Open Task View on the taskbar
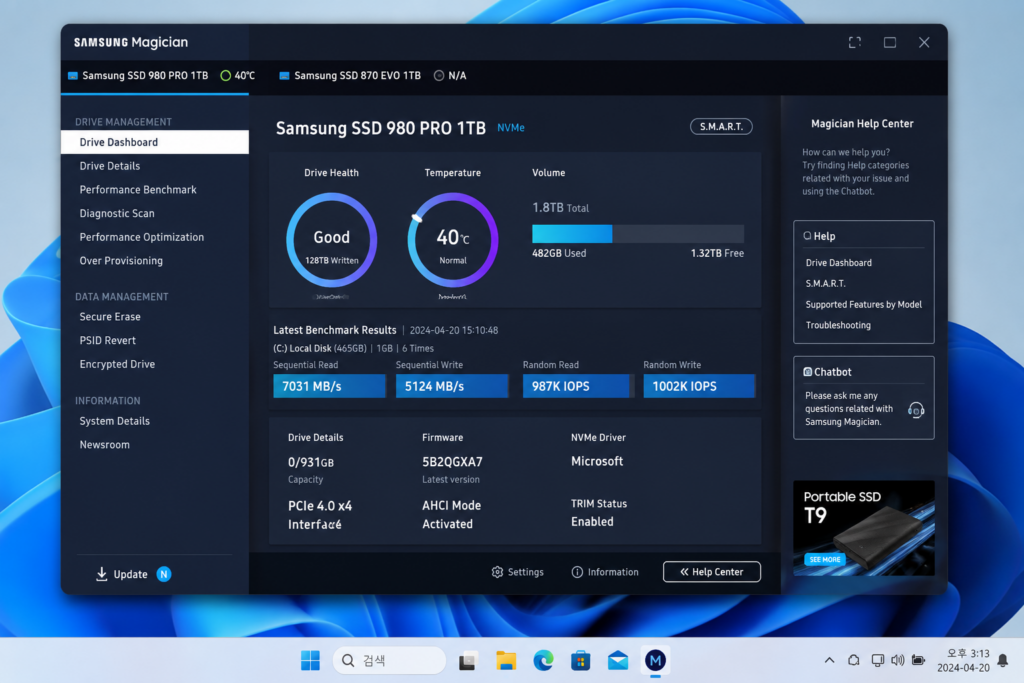Screen dimensions: 1024x683 468,661
